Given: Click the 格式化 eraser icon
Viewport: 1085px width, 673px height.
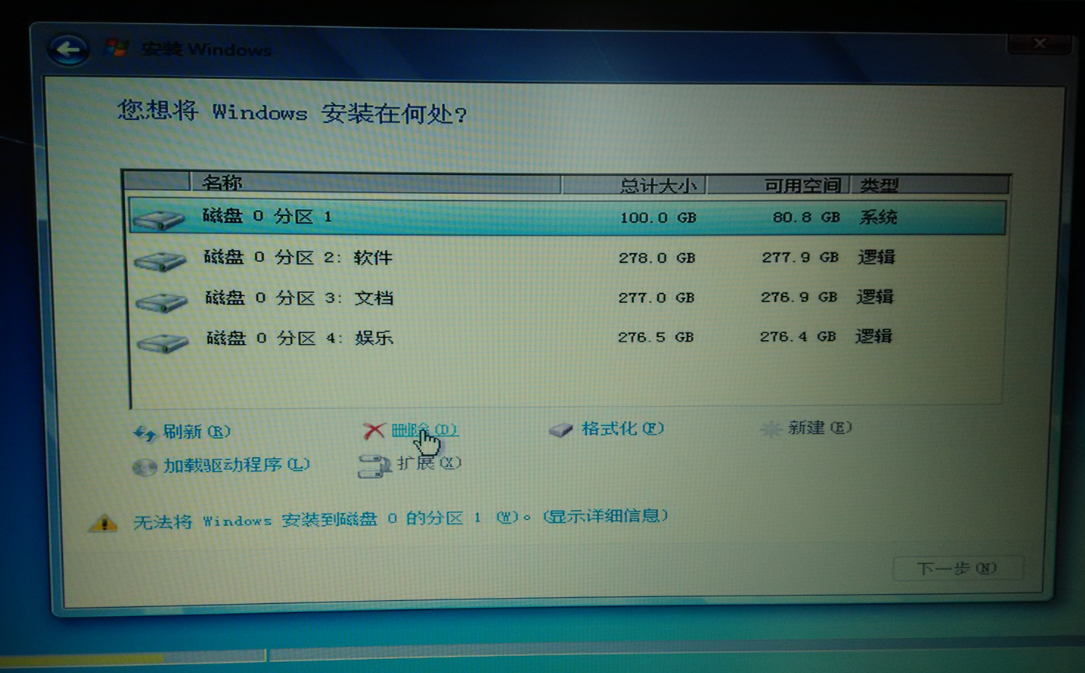Looking at the screenshot, I should coord(561,430).
